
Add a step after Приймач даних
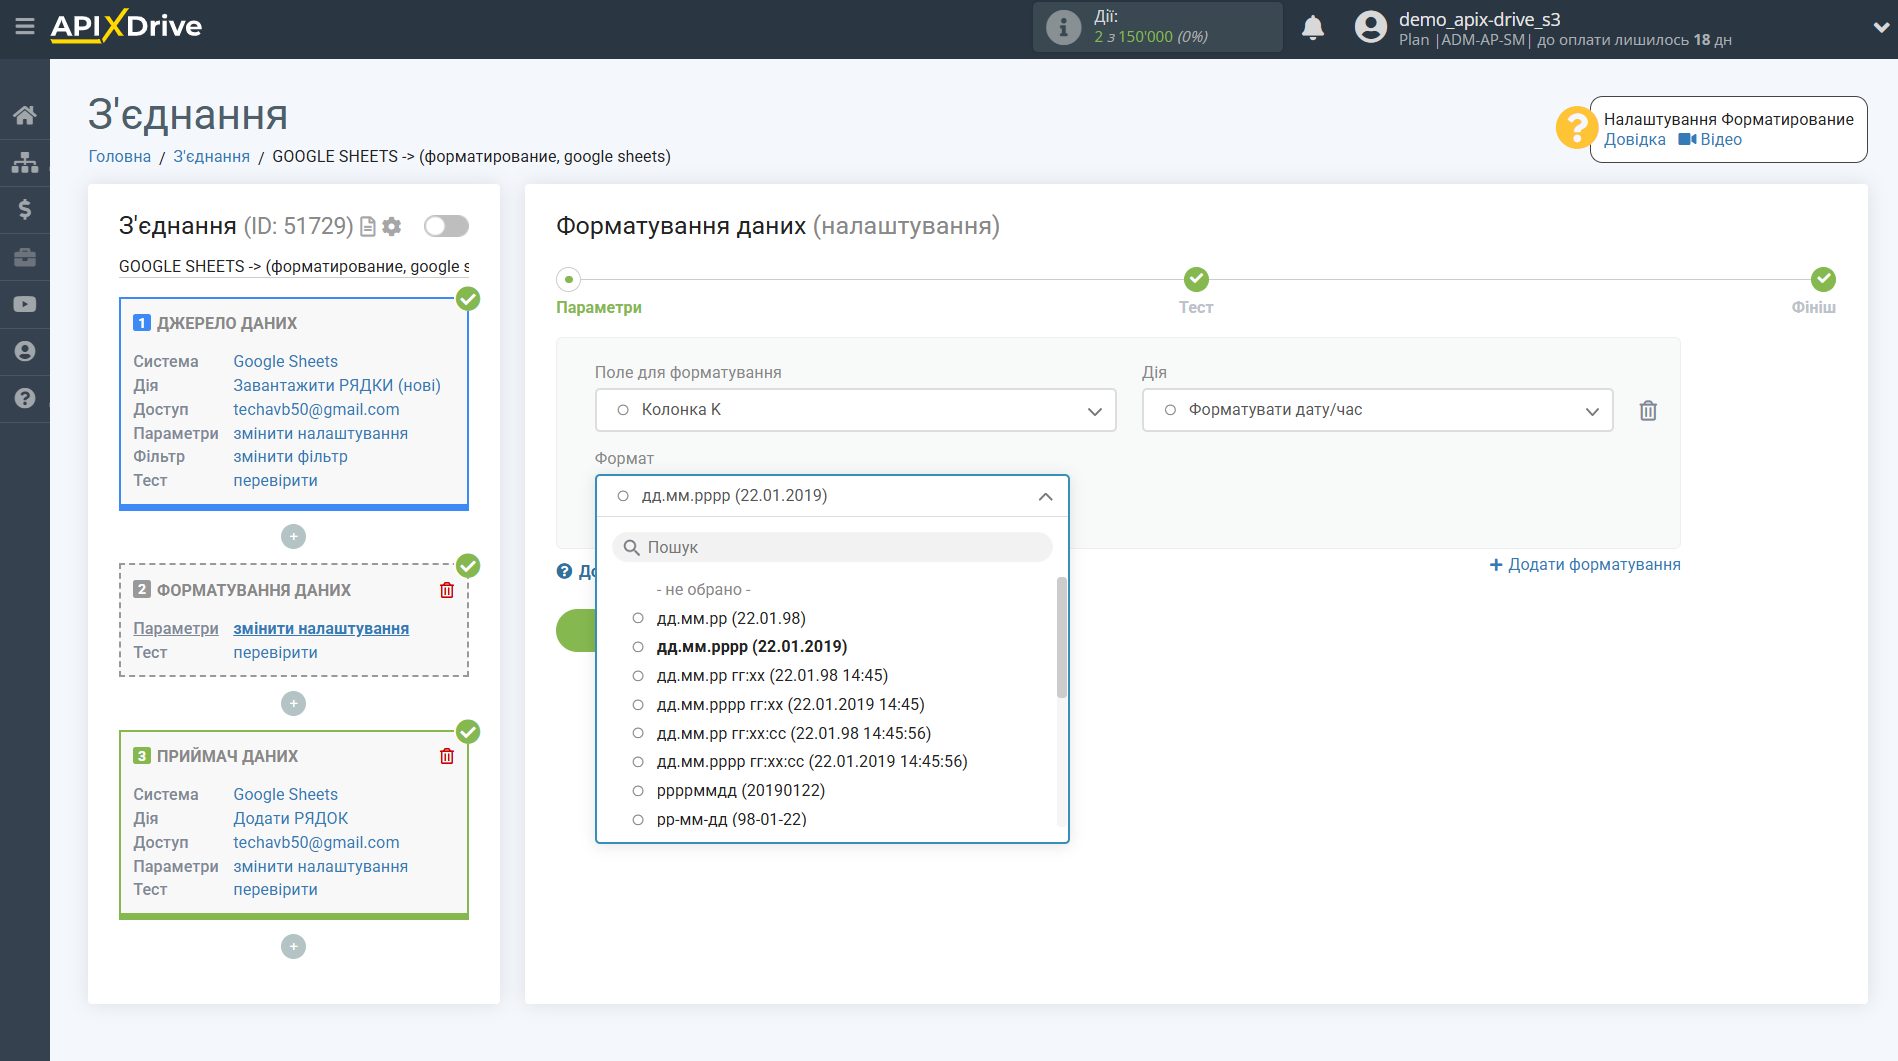[x=293, y=947]
